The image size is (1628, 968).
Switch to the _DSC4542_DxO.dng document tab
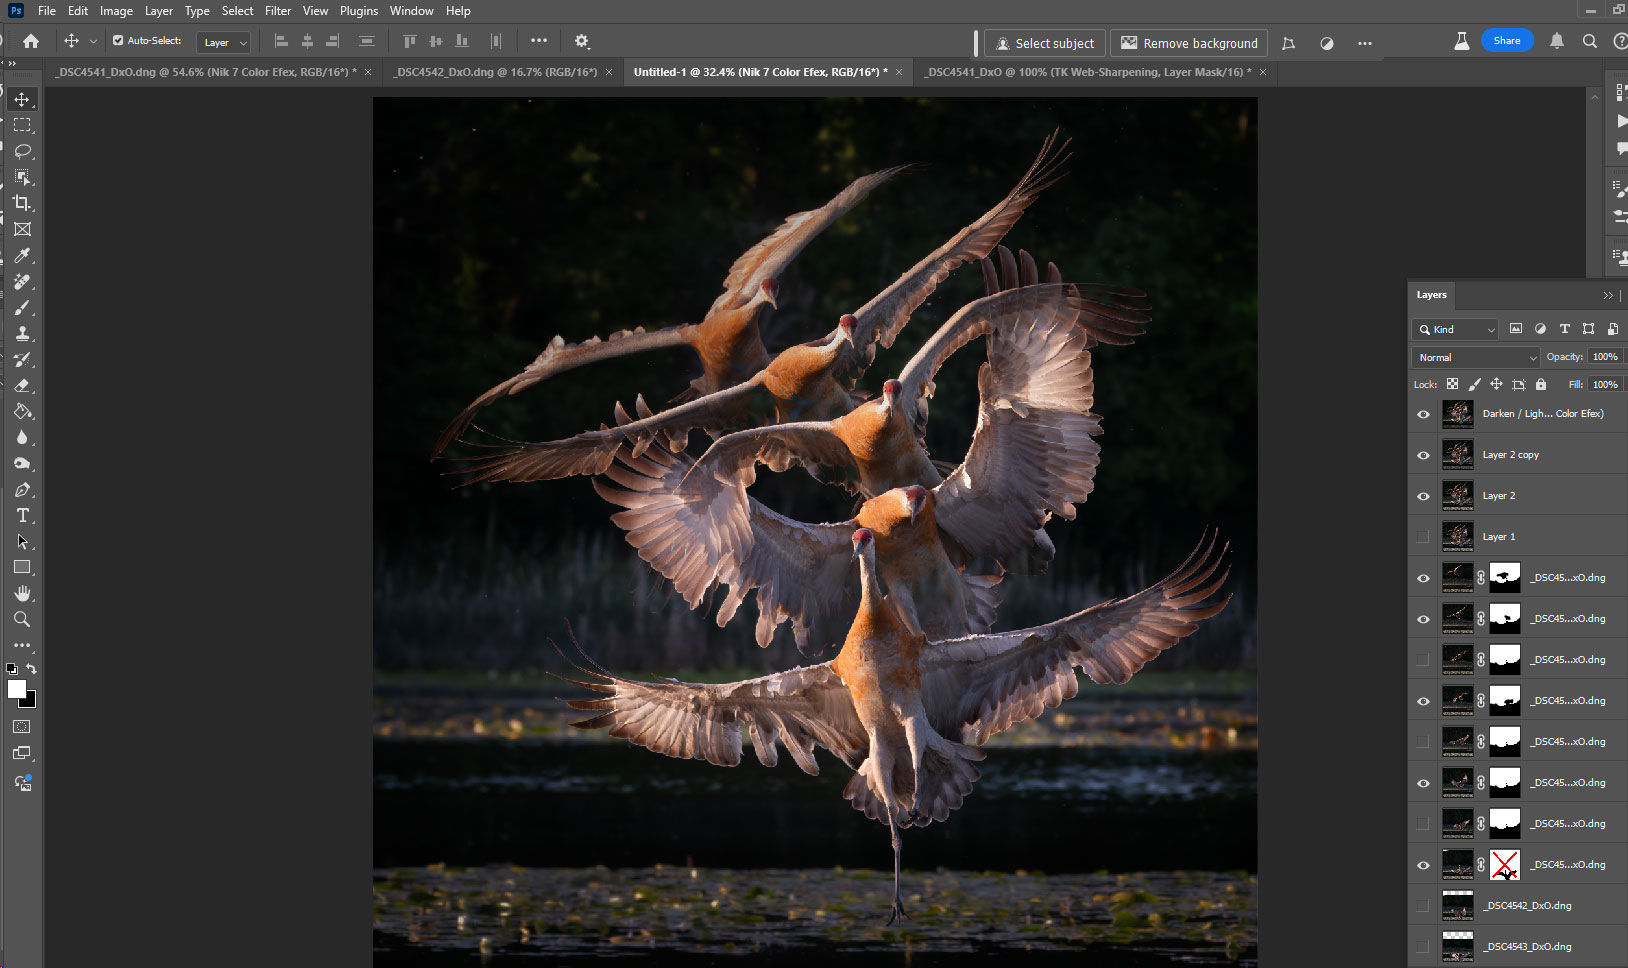[496, 72]
